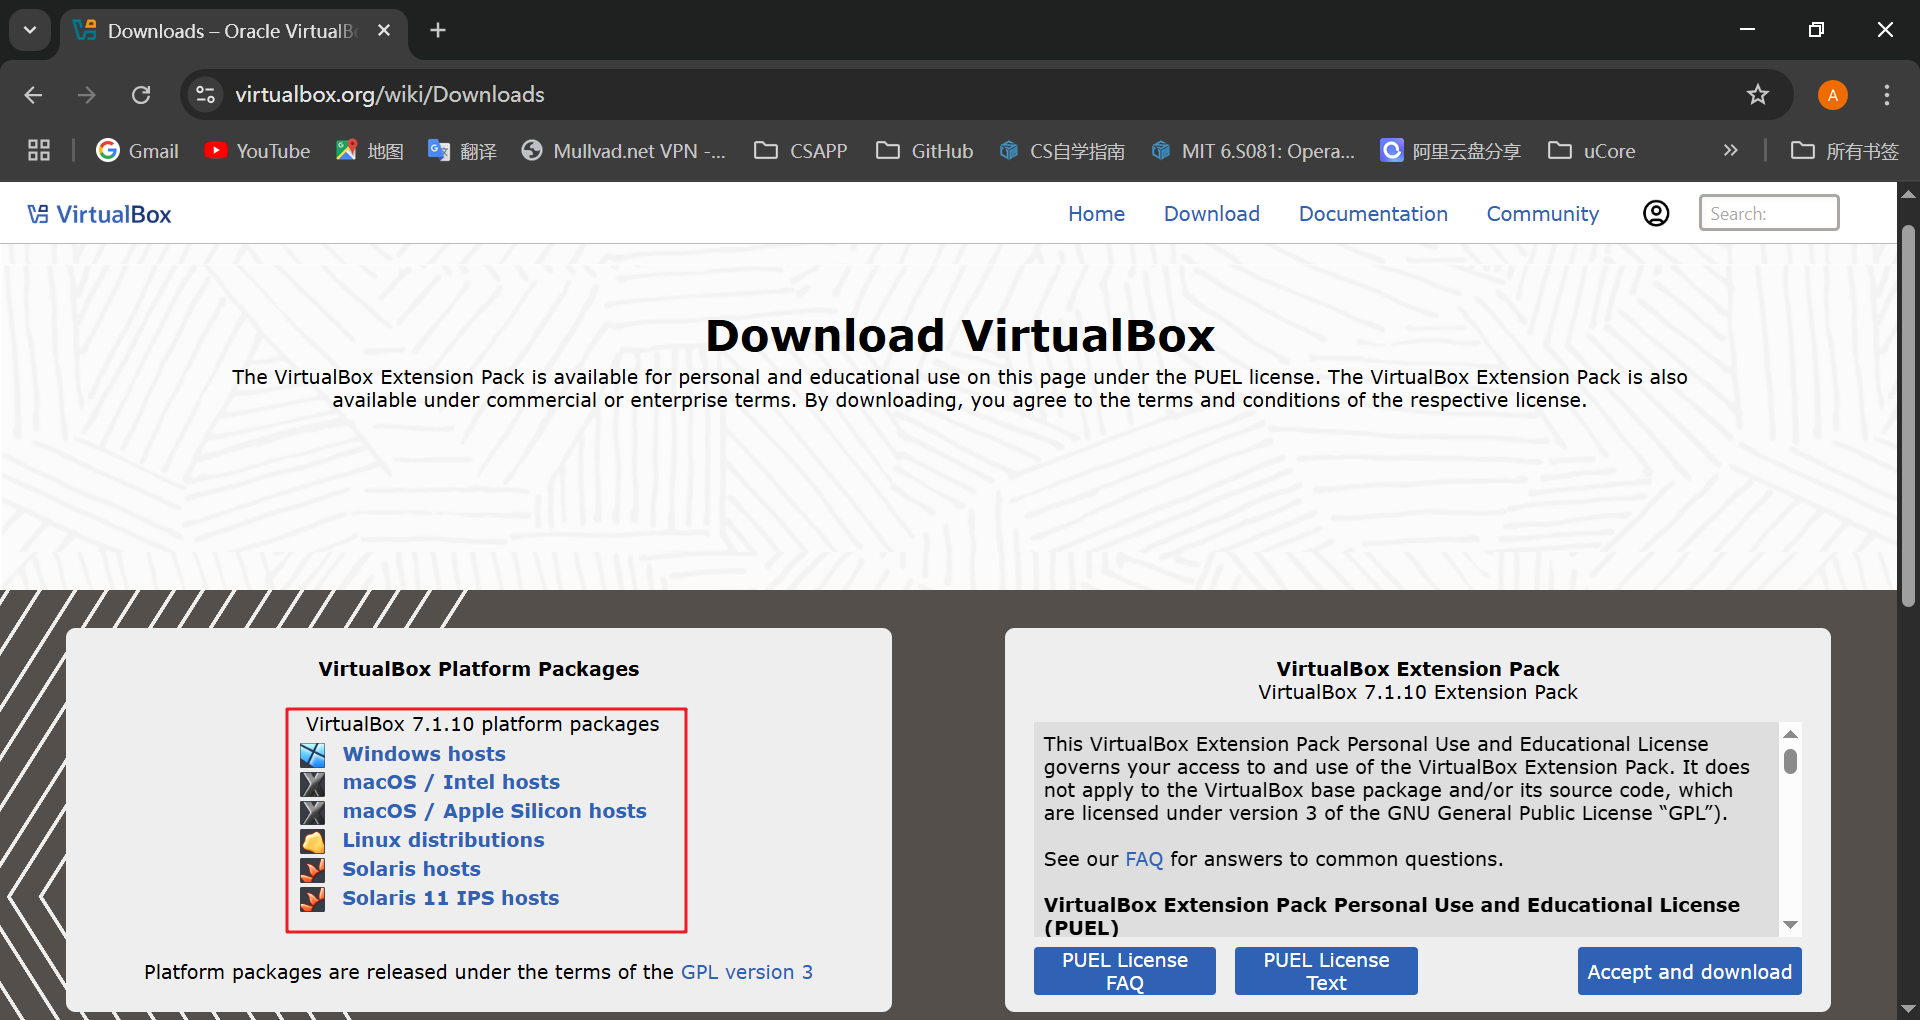Open the Documentation nav menu item
The width and height of the screenshot is (1920, 1020).
pyautogui.click(x=1372, y=214)
